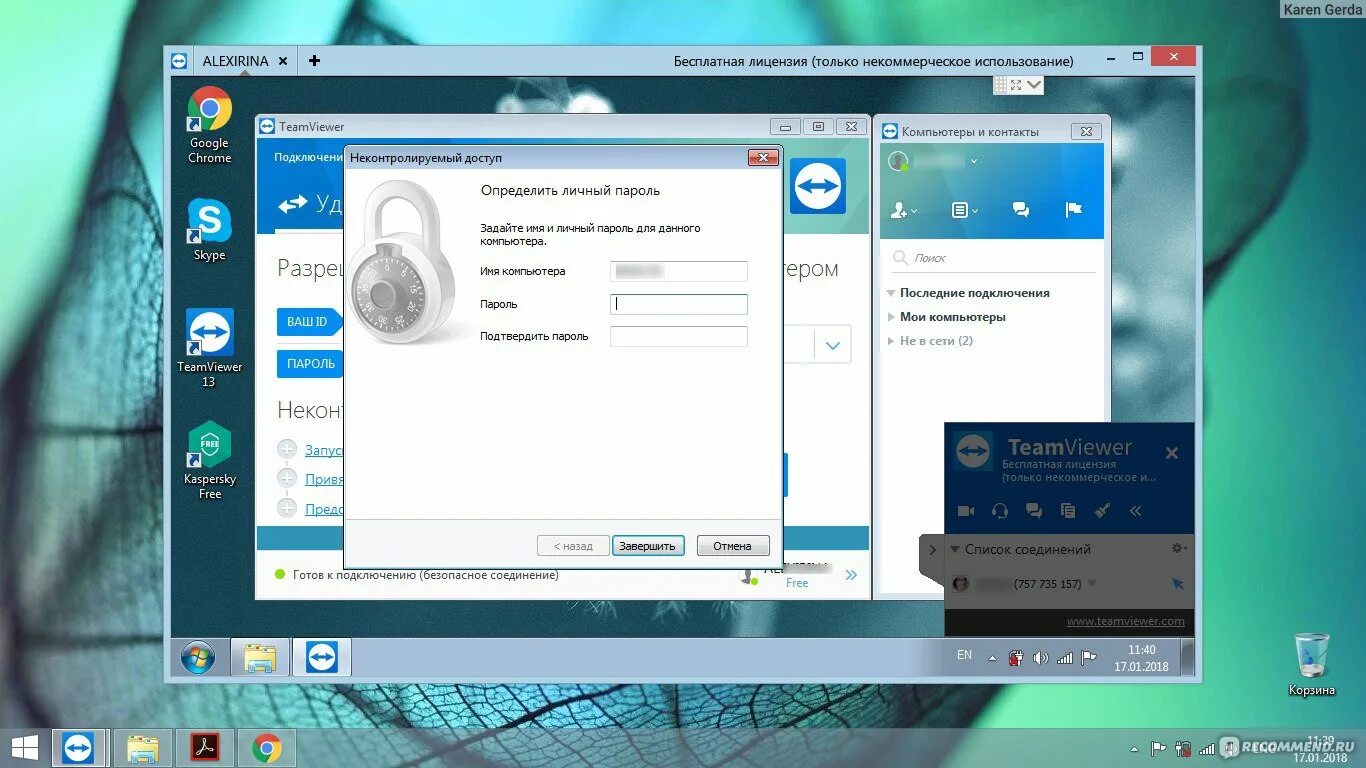
Task: Expand the Мои компьютеры group
Action: [x=891, y=317]
